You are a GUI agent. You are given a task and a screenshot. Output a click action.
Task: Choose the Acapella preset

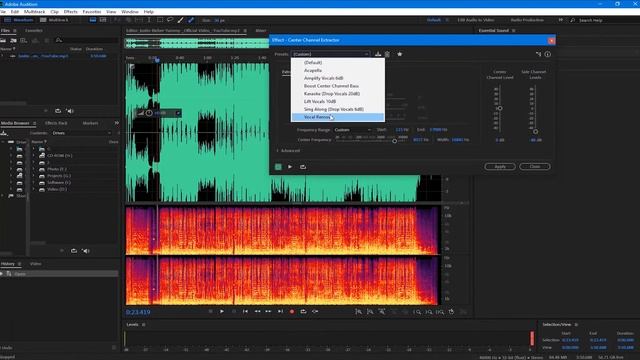click(x=338, y=70)
